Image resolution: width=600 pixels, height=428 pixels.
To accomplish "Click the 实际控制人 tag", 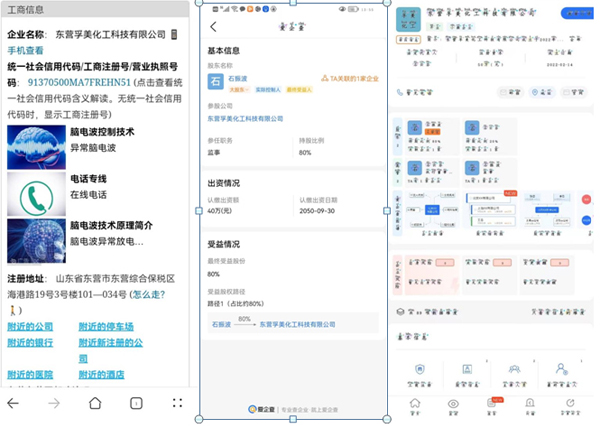I will pos(268,90).
